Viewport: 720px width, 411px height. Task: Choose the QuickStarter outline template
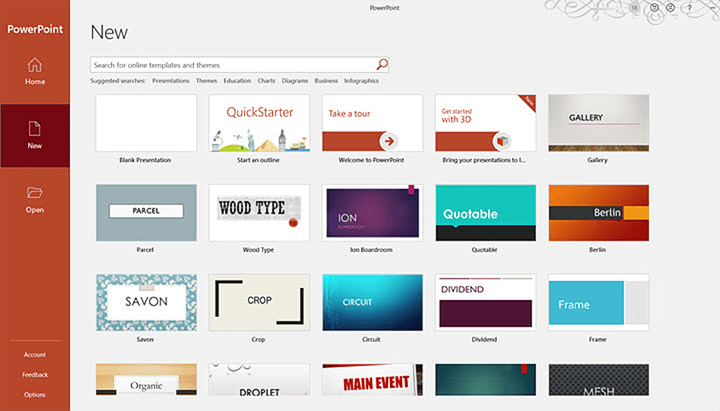point(259,123)
